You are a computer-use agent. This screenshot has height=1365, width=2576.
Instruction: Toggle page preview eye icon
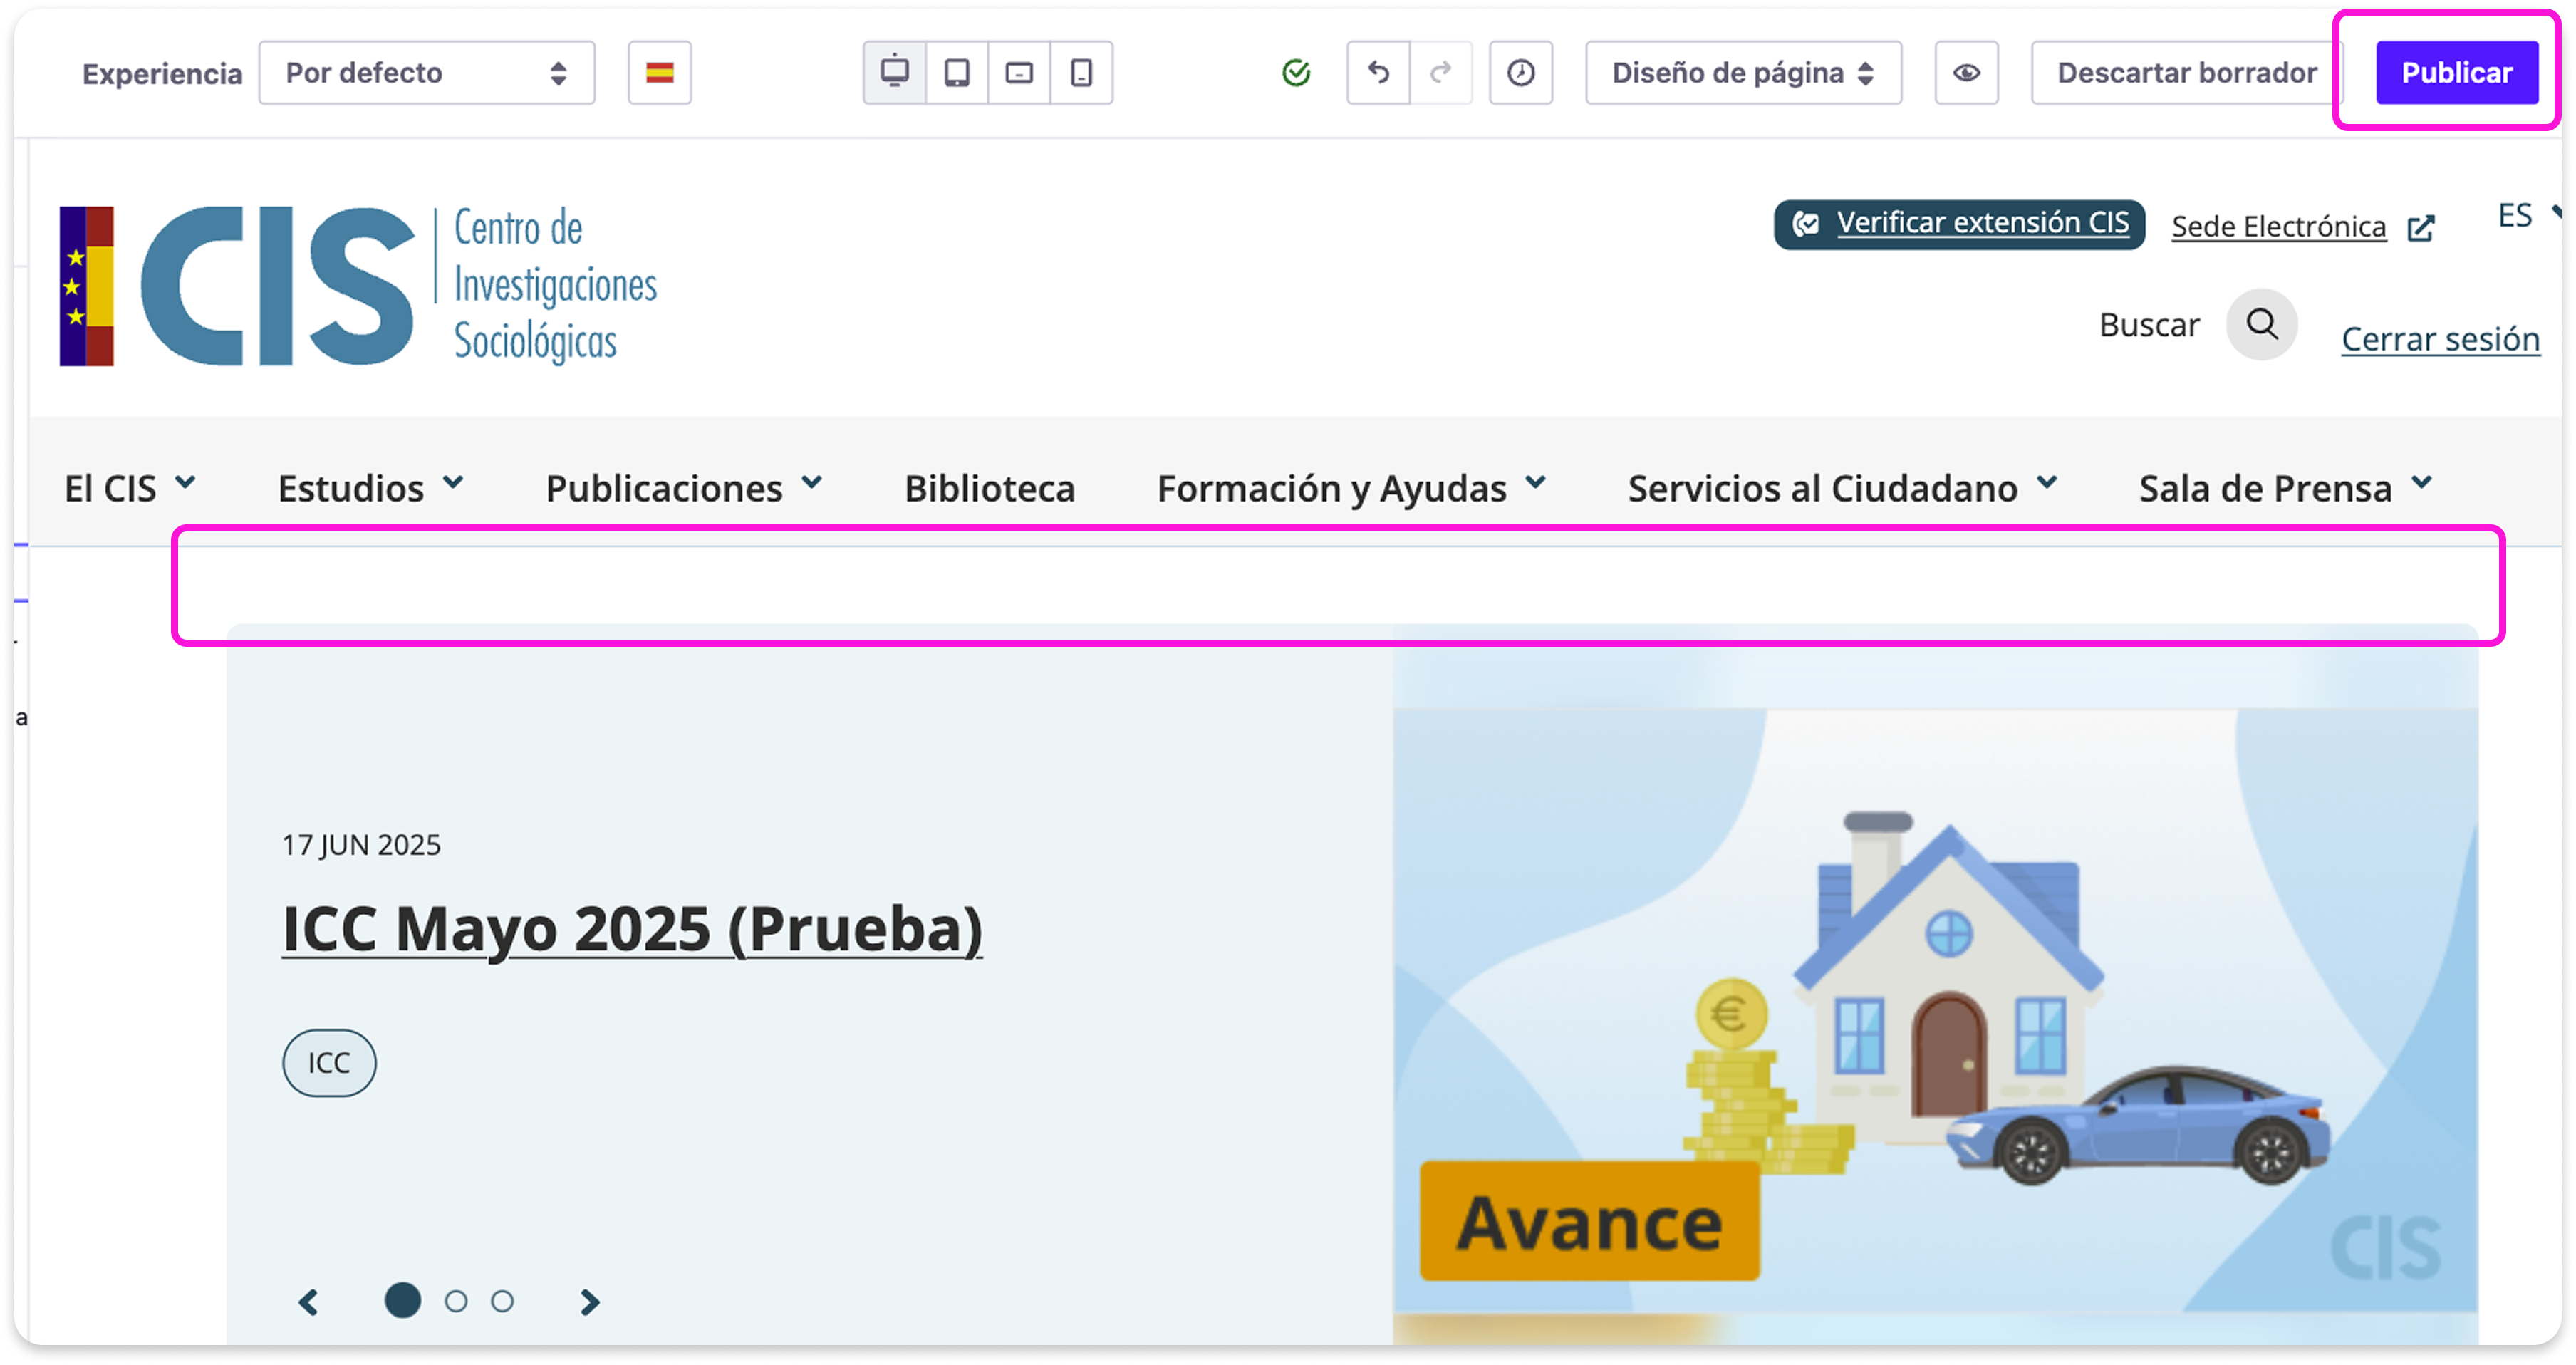1966,72
